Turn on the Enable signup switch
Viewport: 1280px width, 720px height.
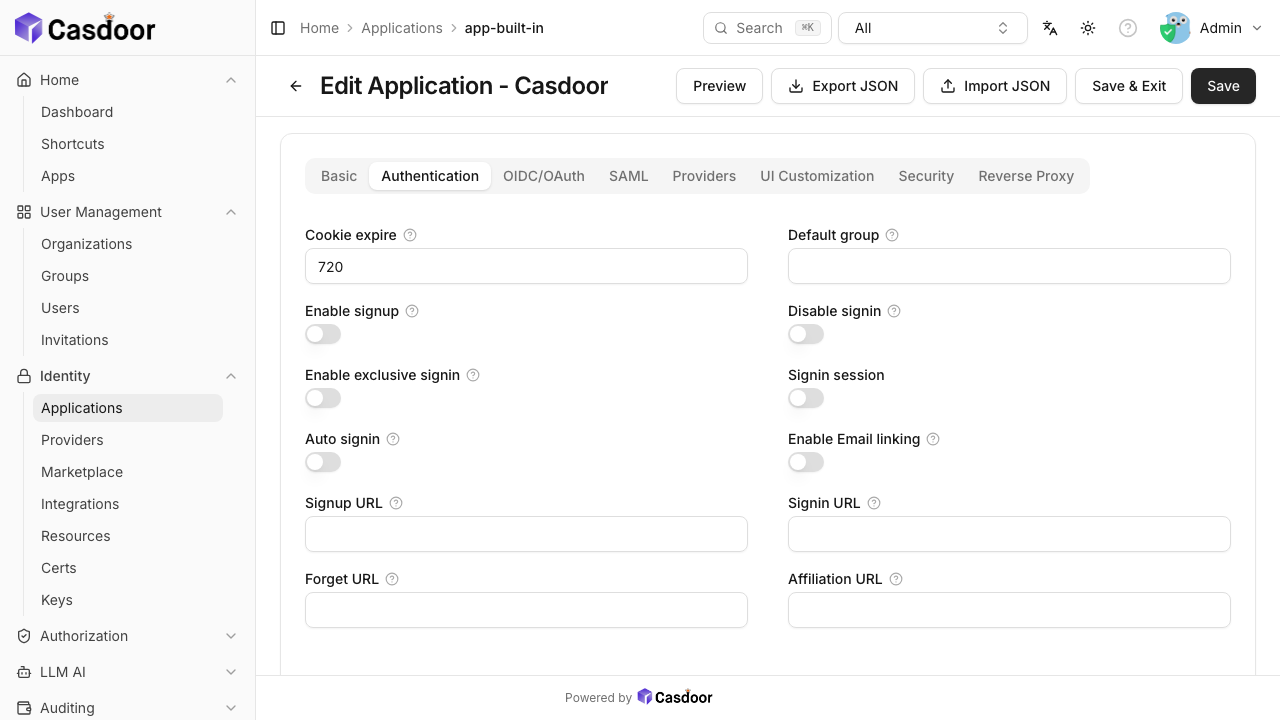(x=323, y=334)
